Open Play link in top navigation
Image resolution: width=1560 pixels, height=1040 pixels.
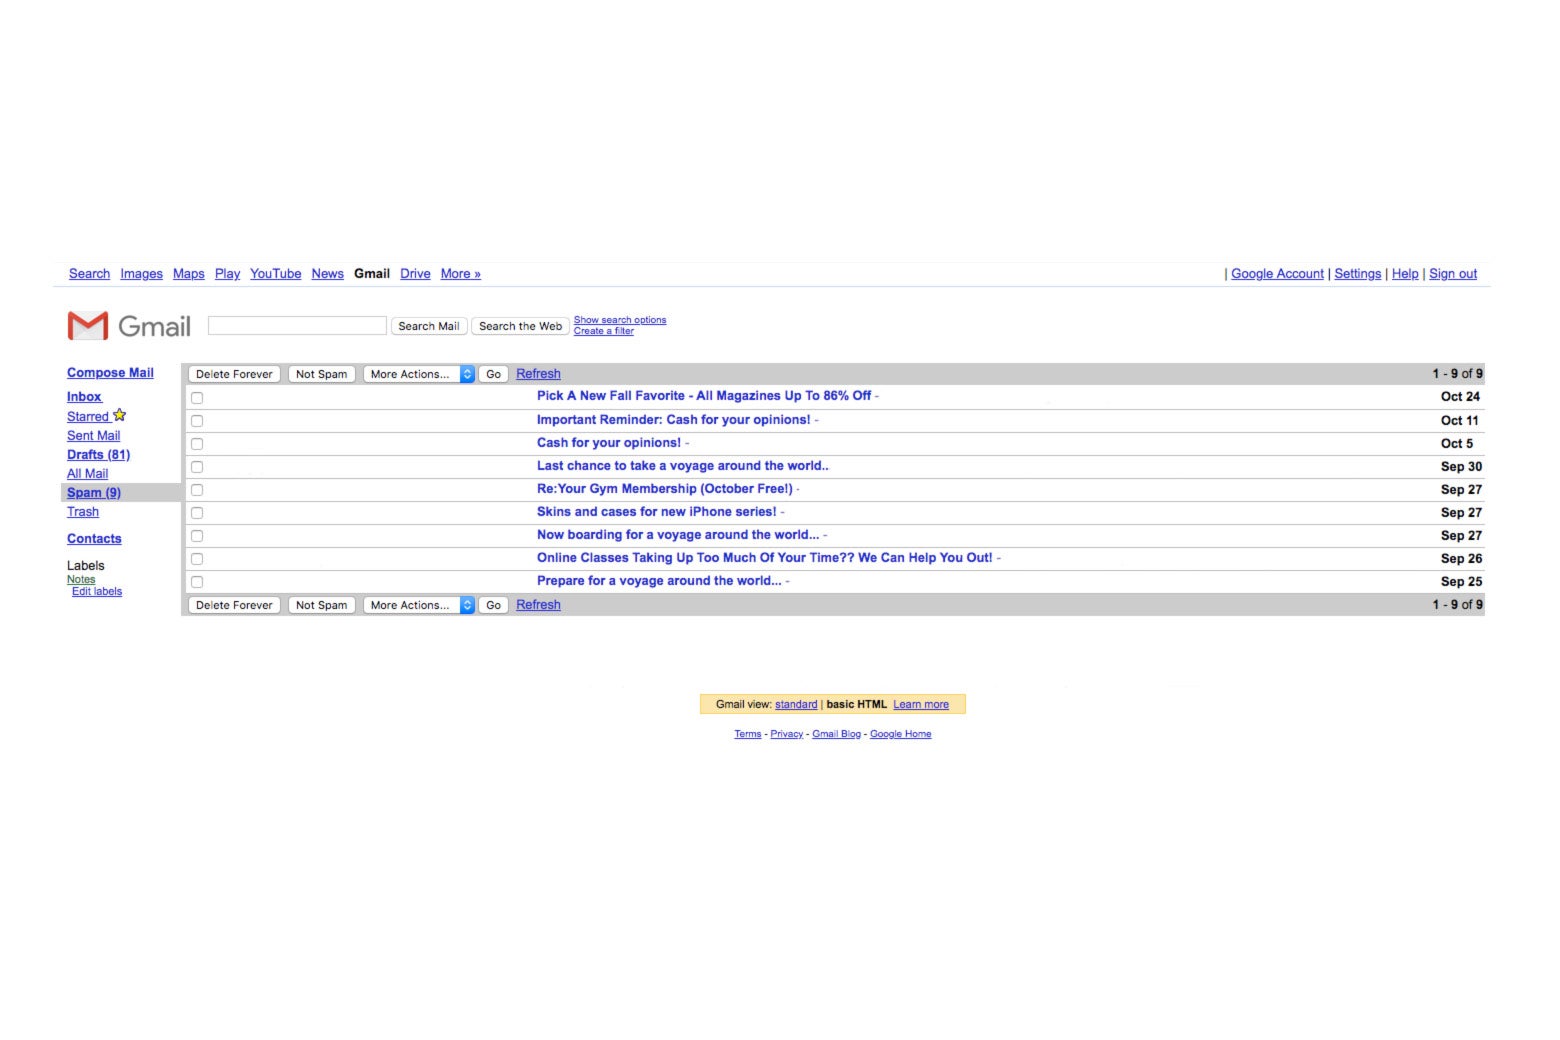(x=227, y=274)
